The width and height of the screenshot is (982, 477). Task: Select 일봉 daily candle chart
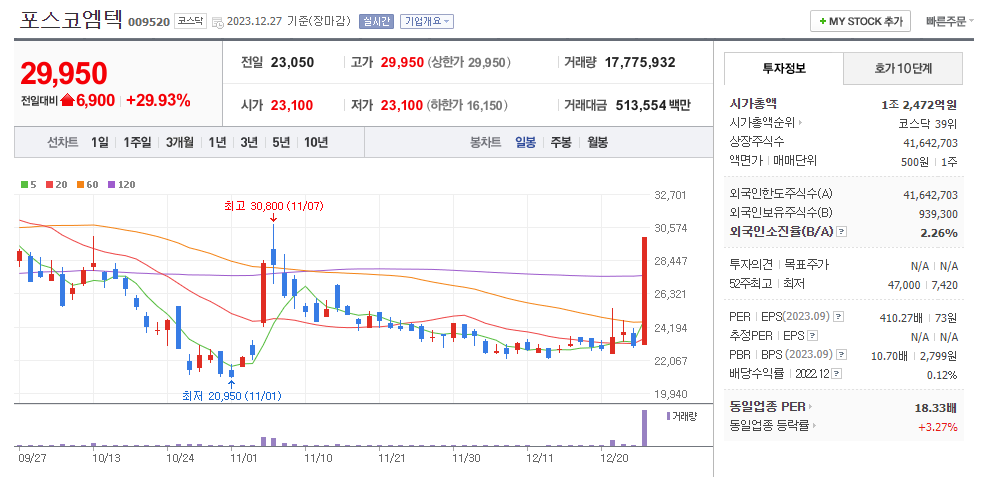[525, 143]
